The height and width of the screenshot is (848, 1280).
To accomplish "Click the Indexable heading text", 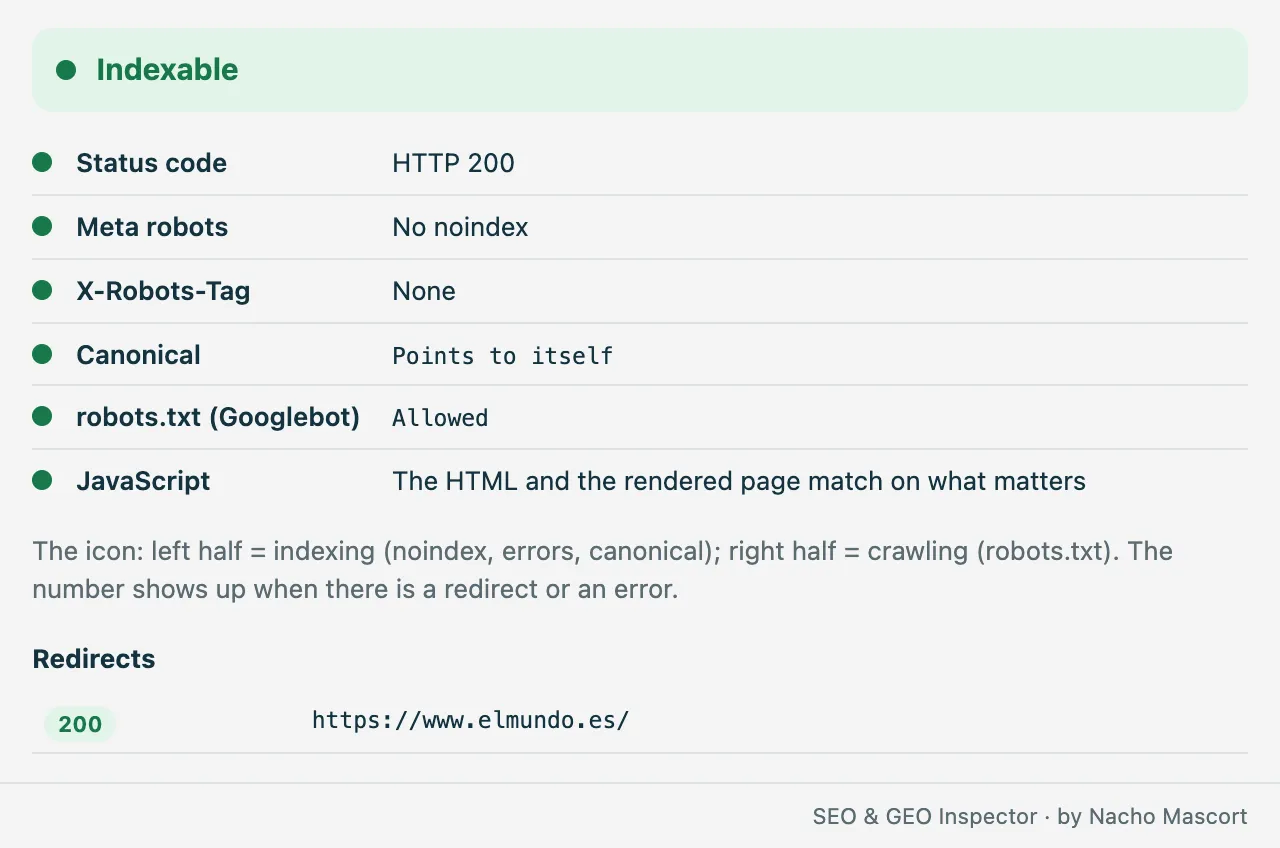I will 167,70.
